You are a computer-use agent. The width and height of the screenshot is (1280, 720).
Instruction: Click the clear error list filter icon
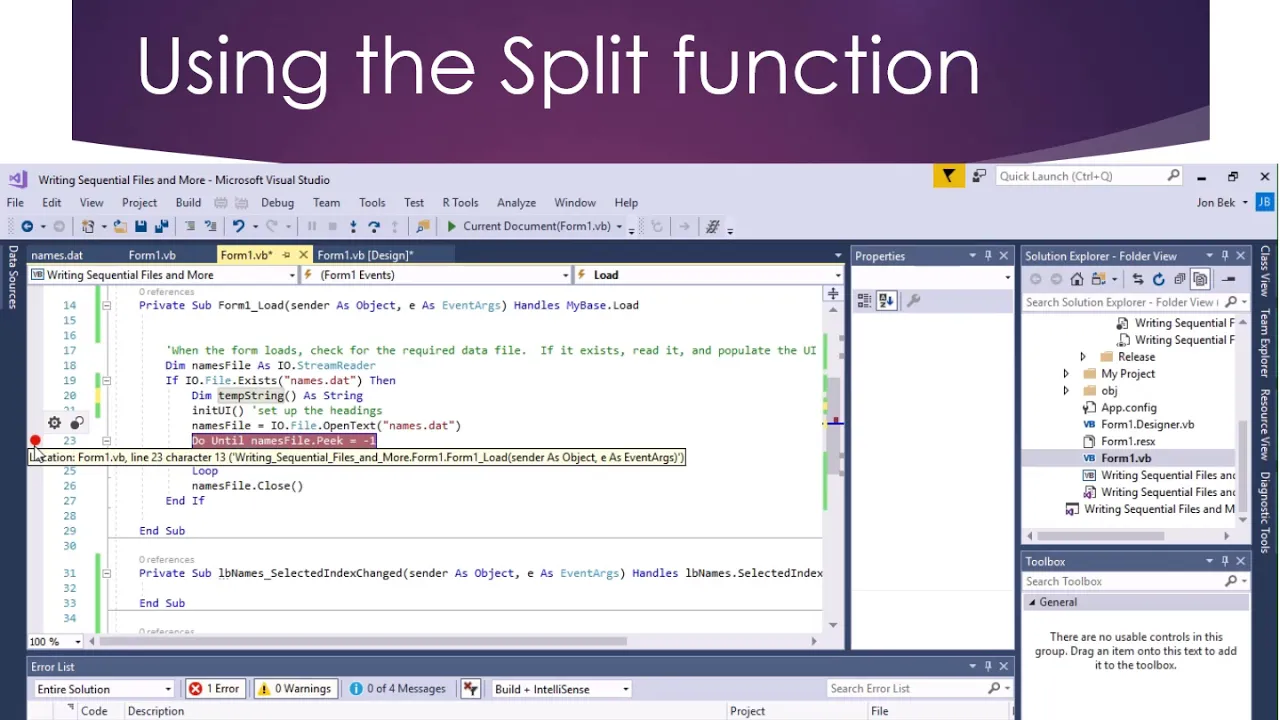tap(470, 689)
